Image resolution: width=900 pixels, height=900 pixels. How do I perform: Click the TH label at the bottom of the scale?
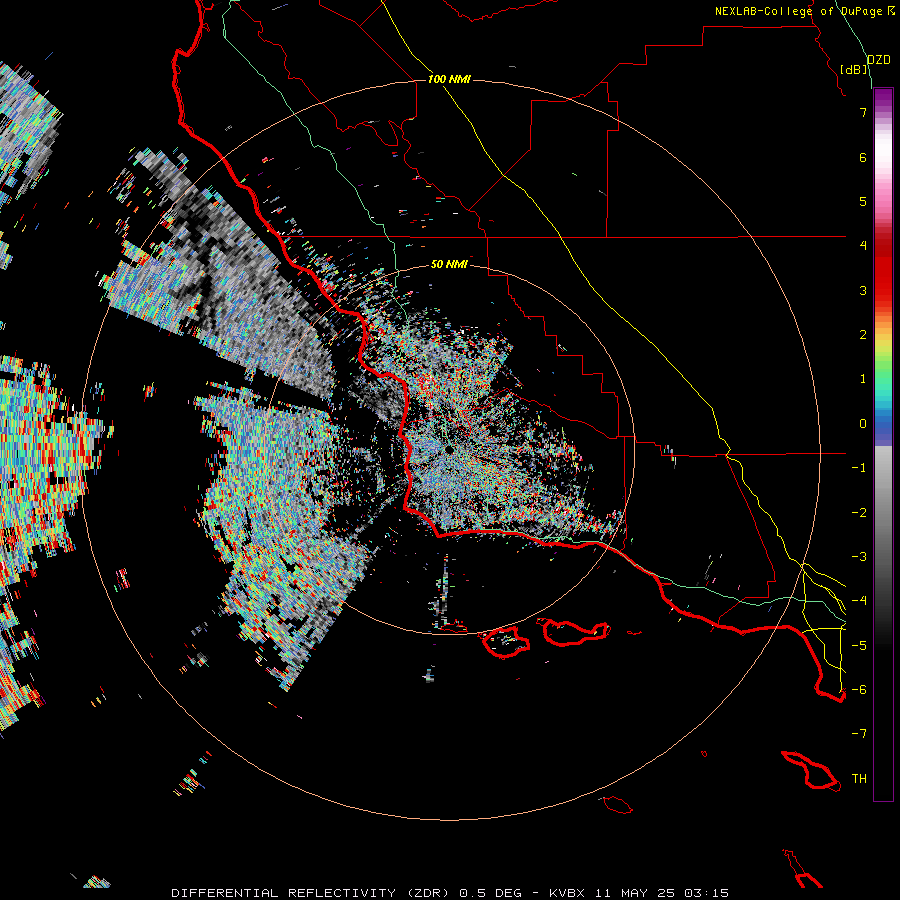(x=859, y=779)
